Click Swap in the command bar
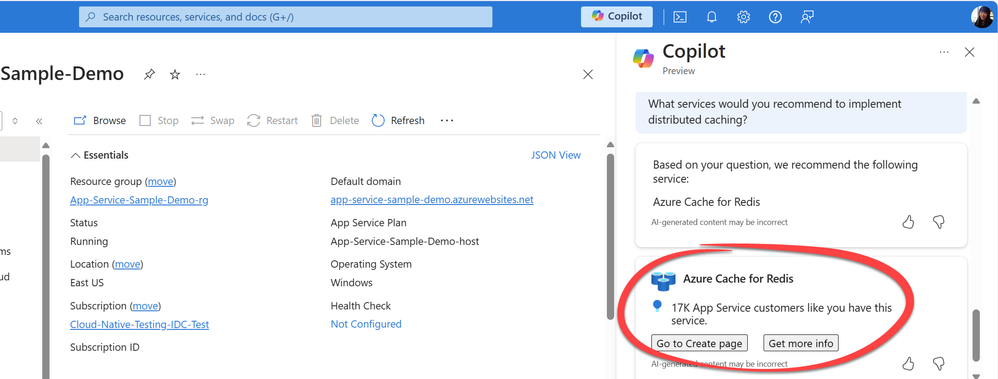This screenshot has height=379, width=998. pyautogui.click(x=213, y=120)
